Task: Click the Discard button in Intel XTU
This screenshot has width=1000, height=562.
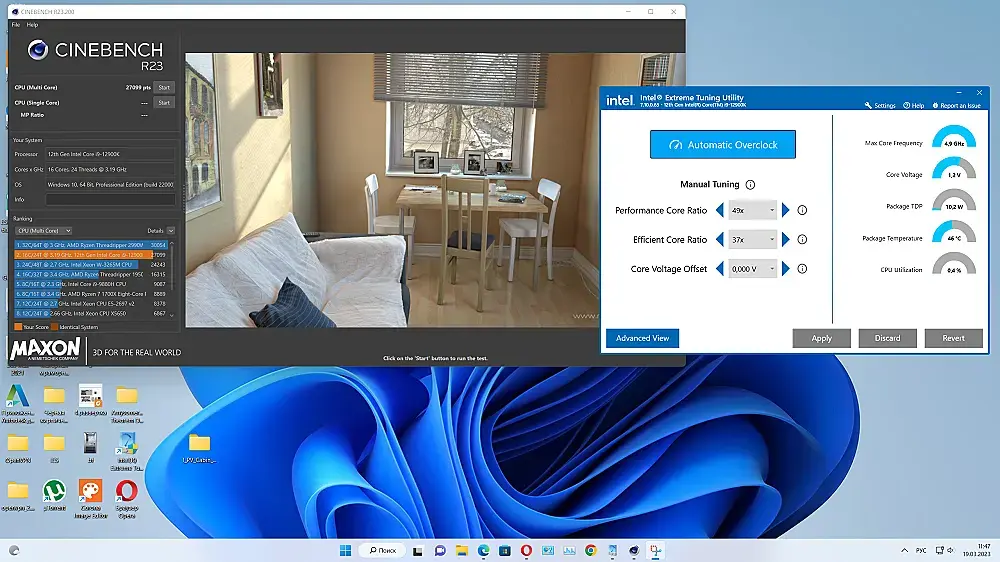Action: pos(887,338)
